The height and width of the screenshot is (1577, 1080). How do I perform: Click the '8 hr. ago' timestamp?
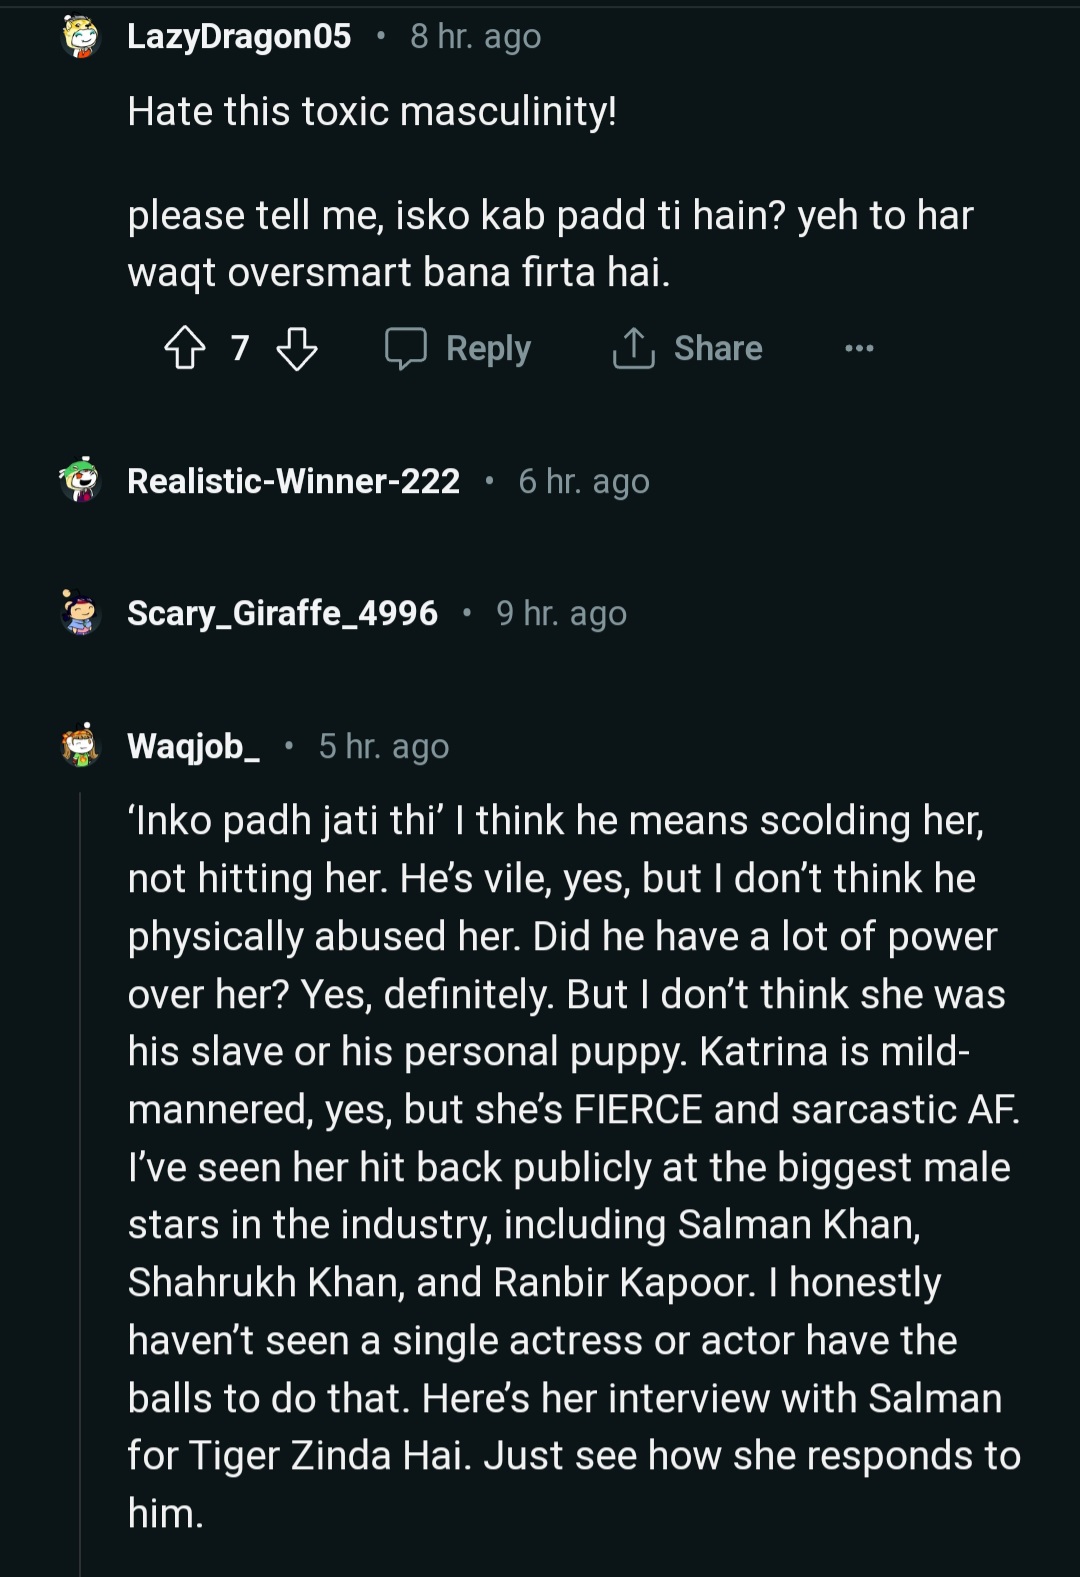point(475,37)
